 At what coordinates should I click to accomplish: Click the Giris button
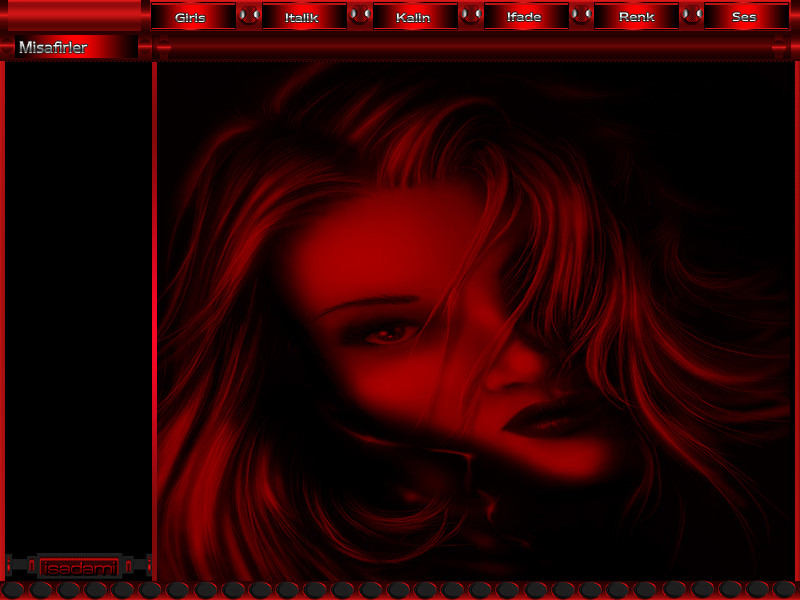[x=193, y=17]
